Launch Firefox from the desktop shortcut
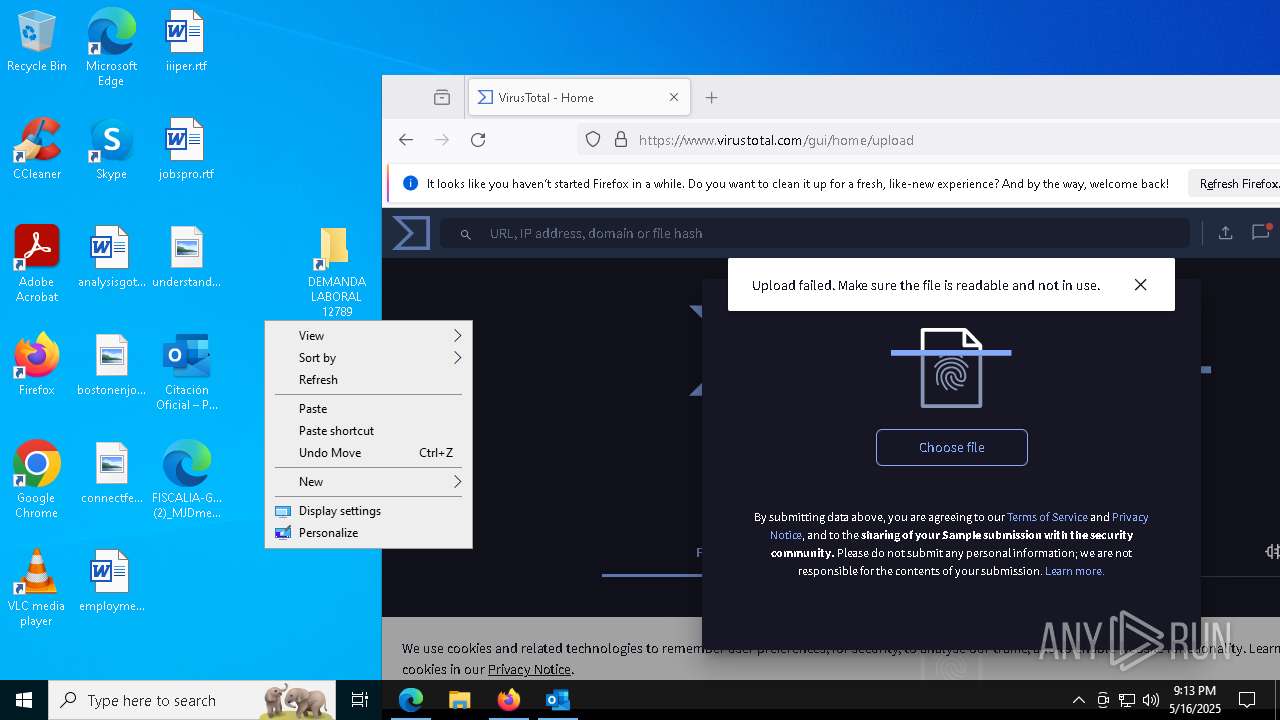Image resolution: width=1280 pixels, height=720 pixels. [37, 366]
